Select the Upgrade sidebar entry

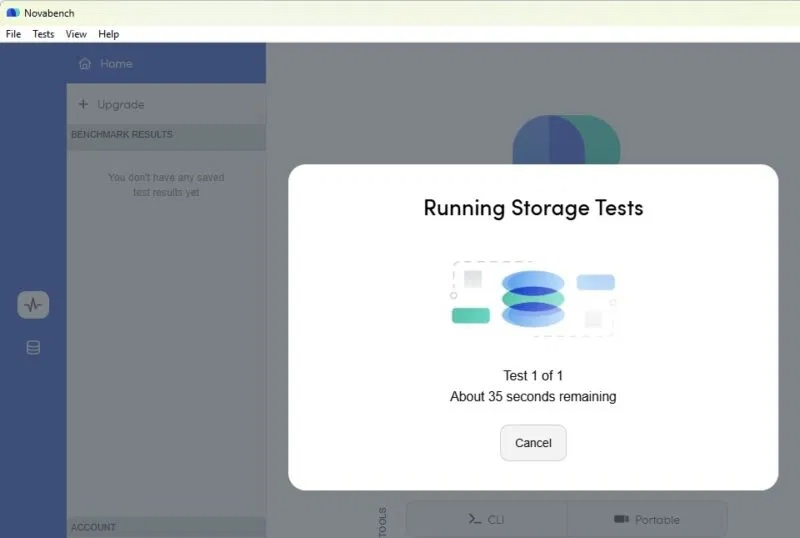(x=166, y=104)
